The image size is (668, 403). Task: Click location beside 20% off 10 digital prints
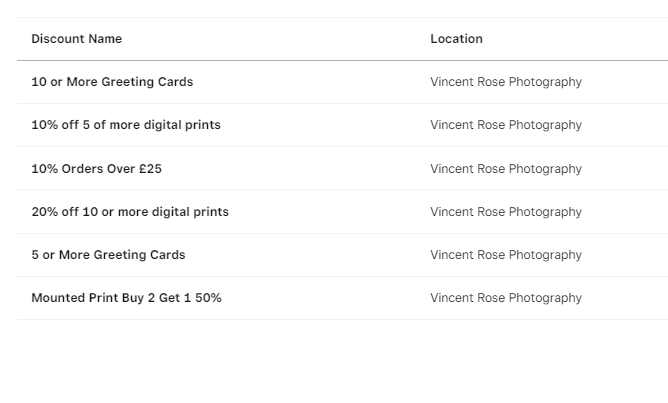pos(505,212)
